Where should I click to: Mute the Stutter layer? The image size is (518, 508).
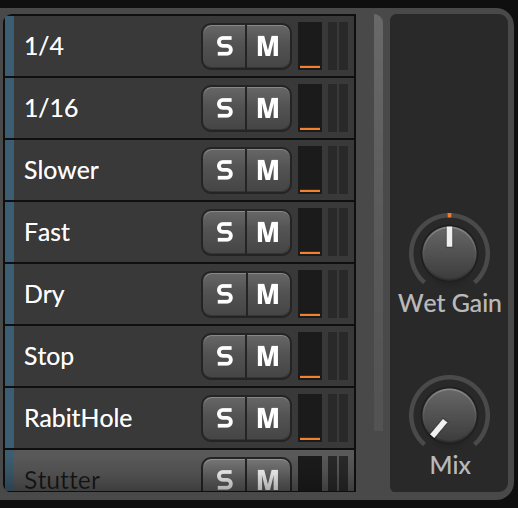(x=268, y=475)
